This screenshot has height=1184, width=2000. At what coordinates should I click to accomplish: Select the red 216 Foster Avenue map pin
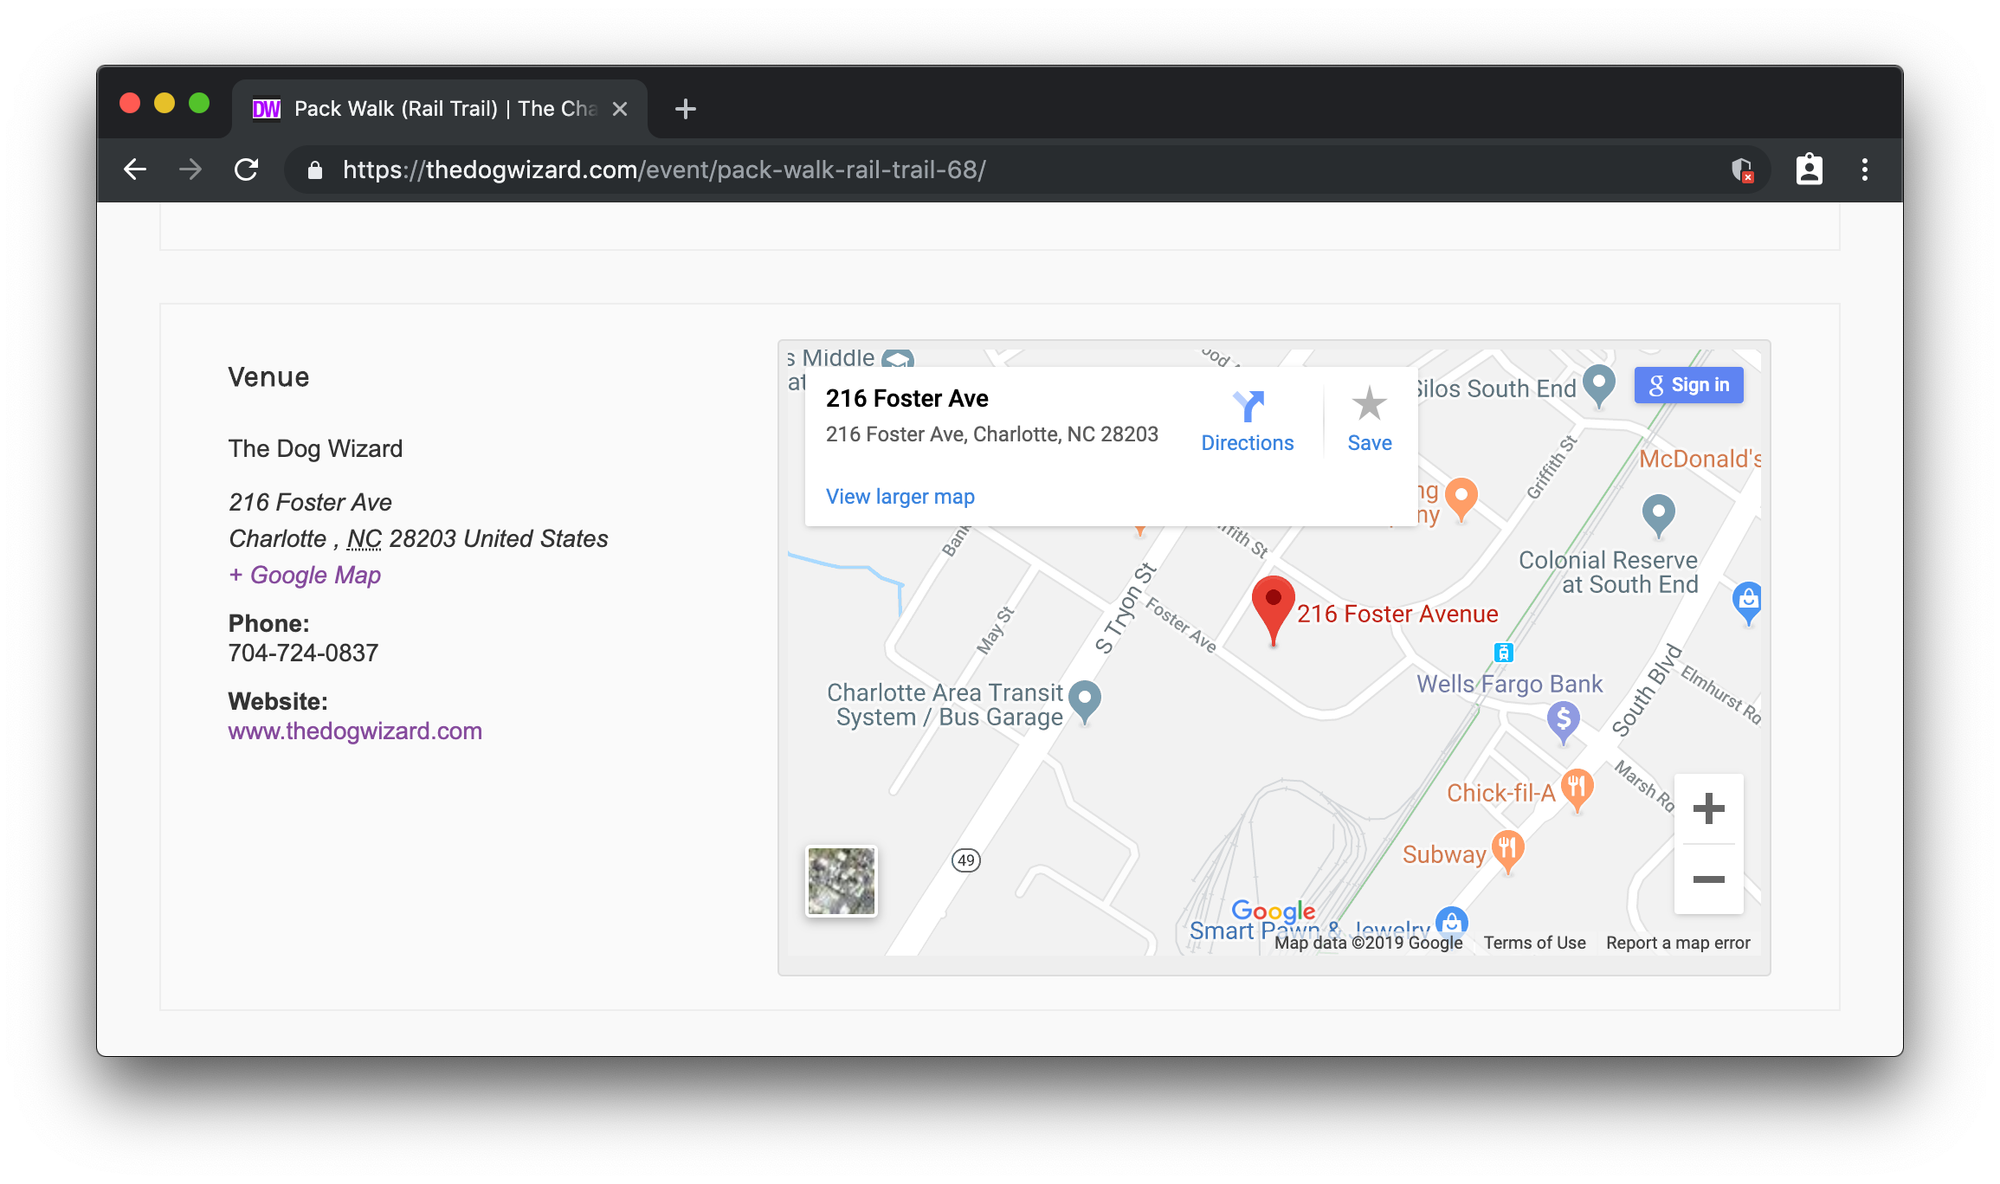point(1273,605)
